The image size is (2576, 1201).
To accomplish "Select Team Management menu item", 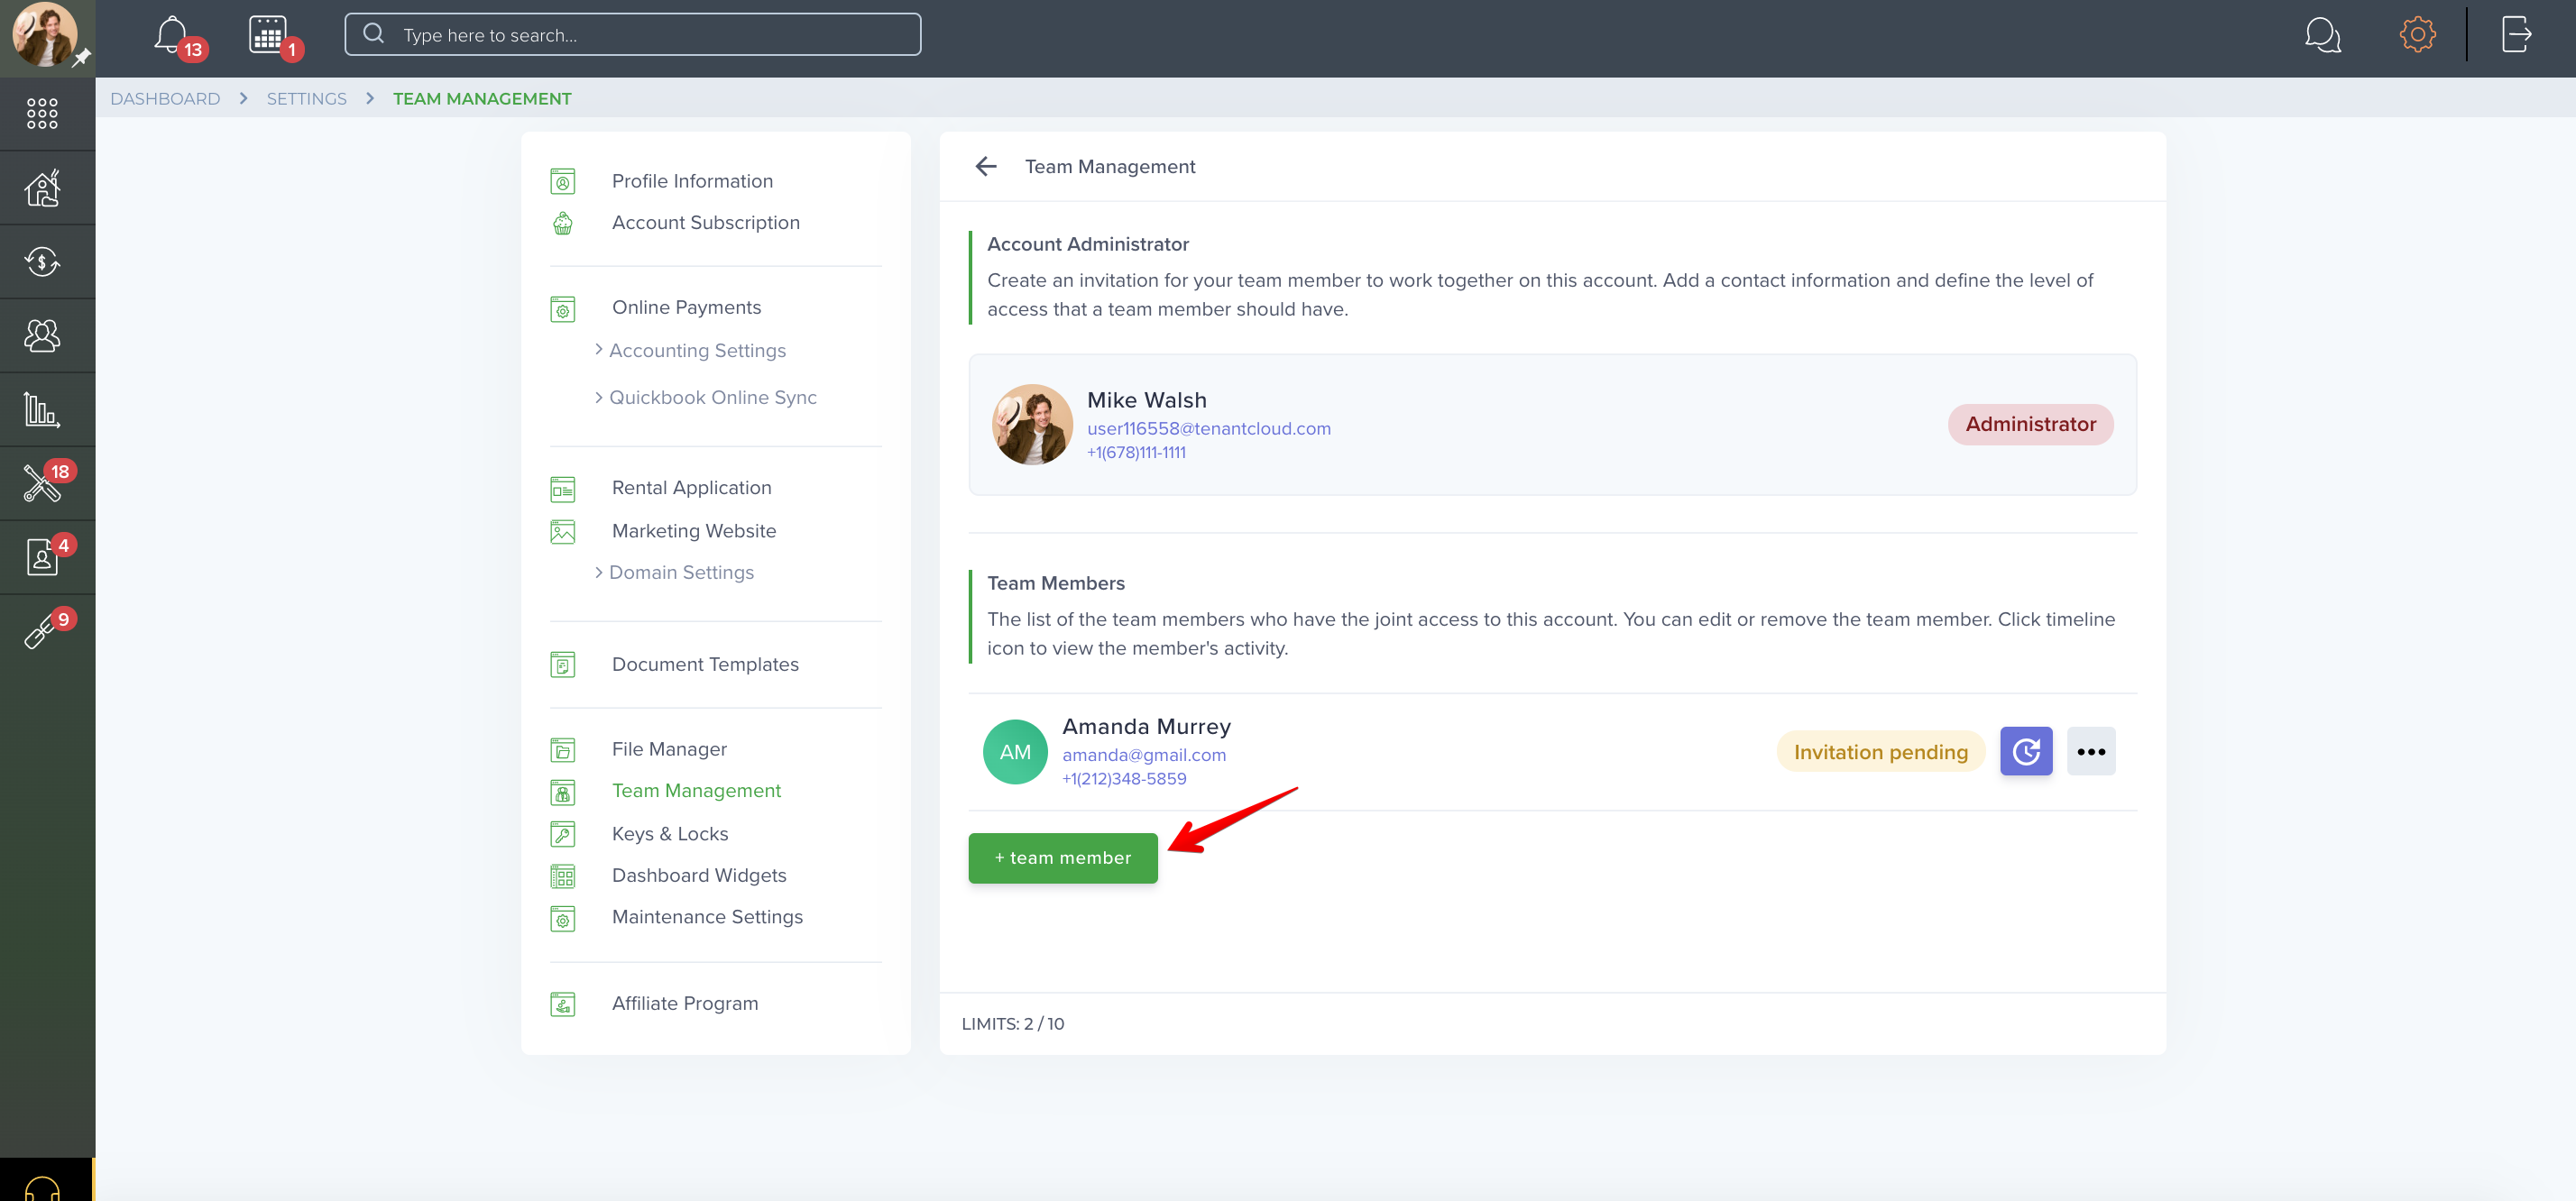I will 696,790.
